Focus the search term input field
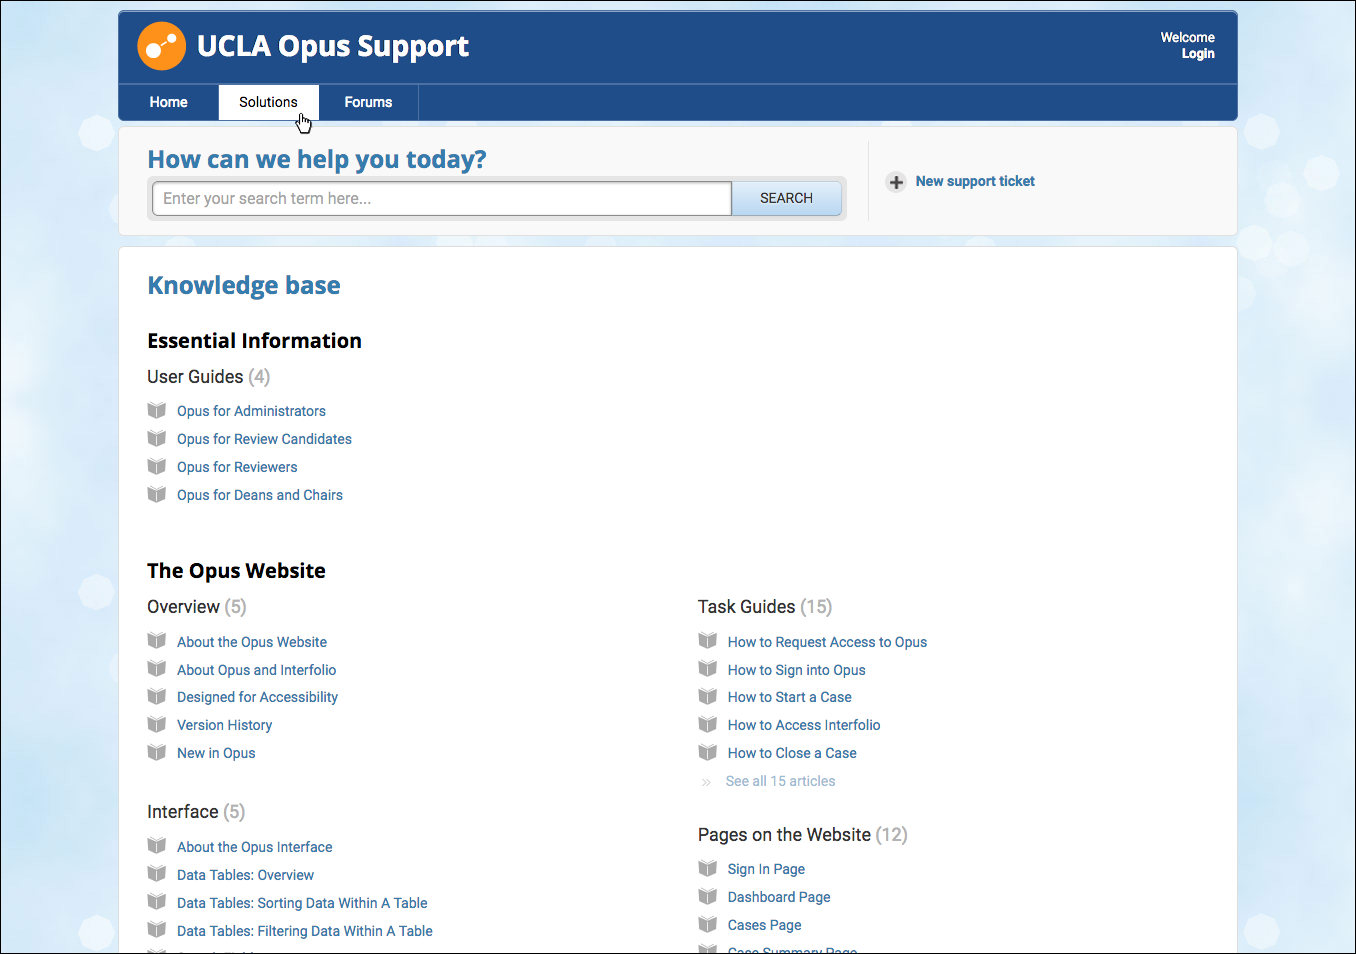The image size is (1356, 954). click(x=442, y=198)
